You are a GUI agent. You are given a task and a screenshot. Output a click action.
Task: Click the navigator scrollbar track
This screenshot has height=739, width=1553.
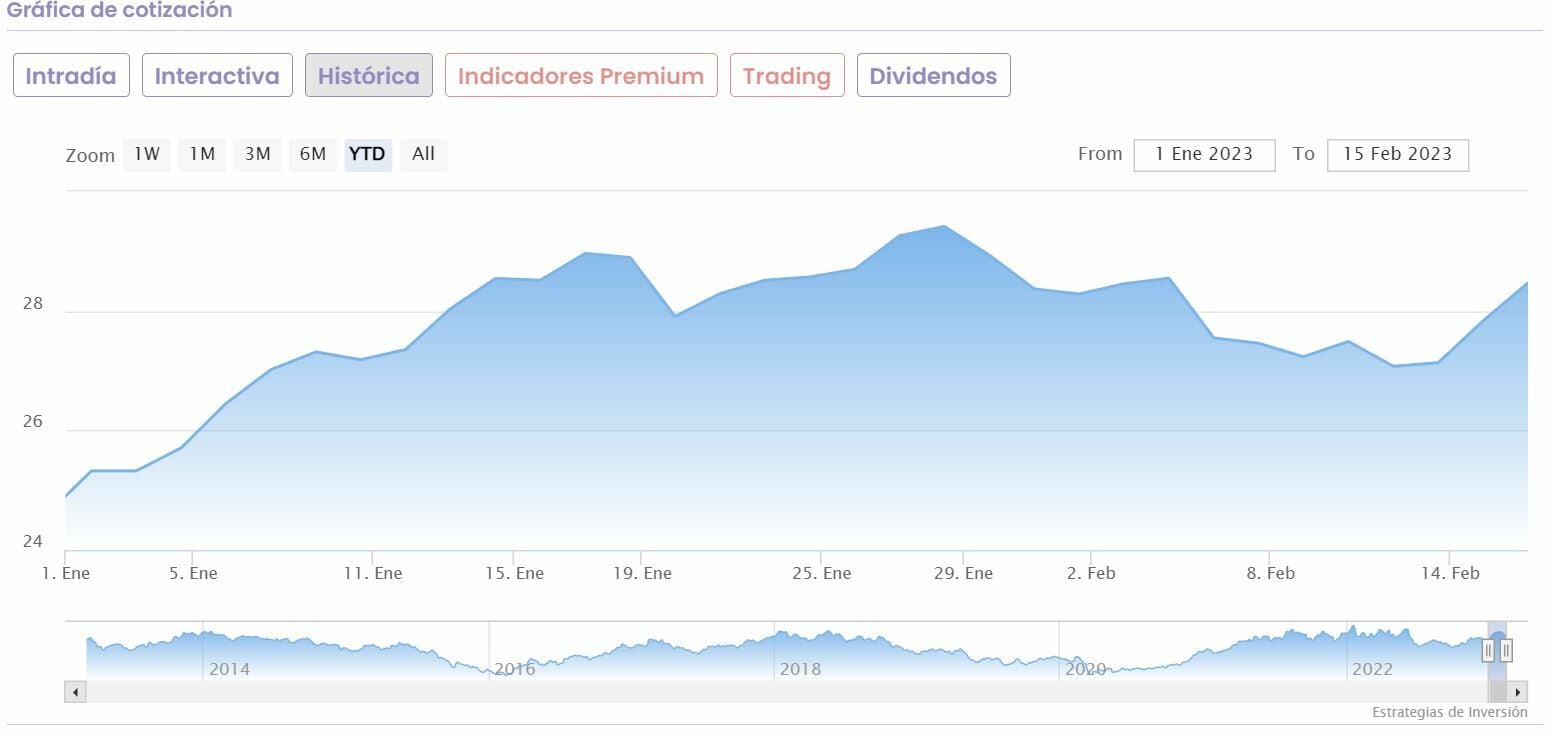point(780,692)
